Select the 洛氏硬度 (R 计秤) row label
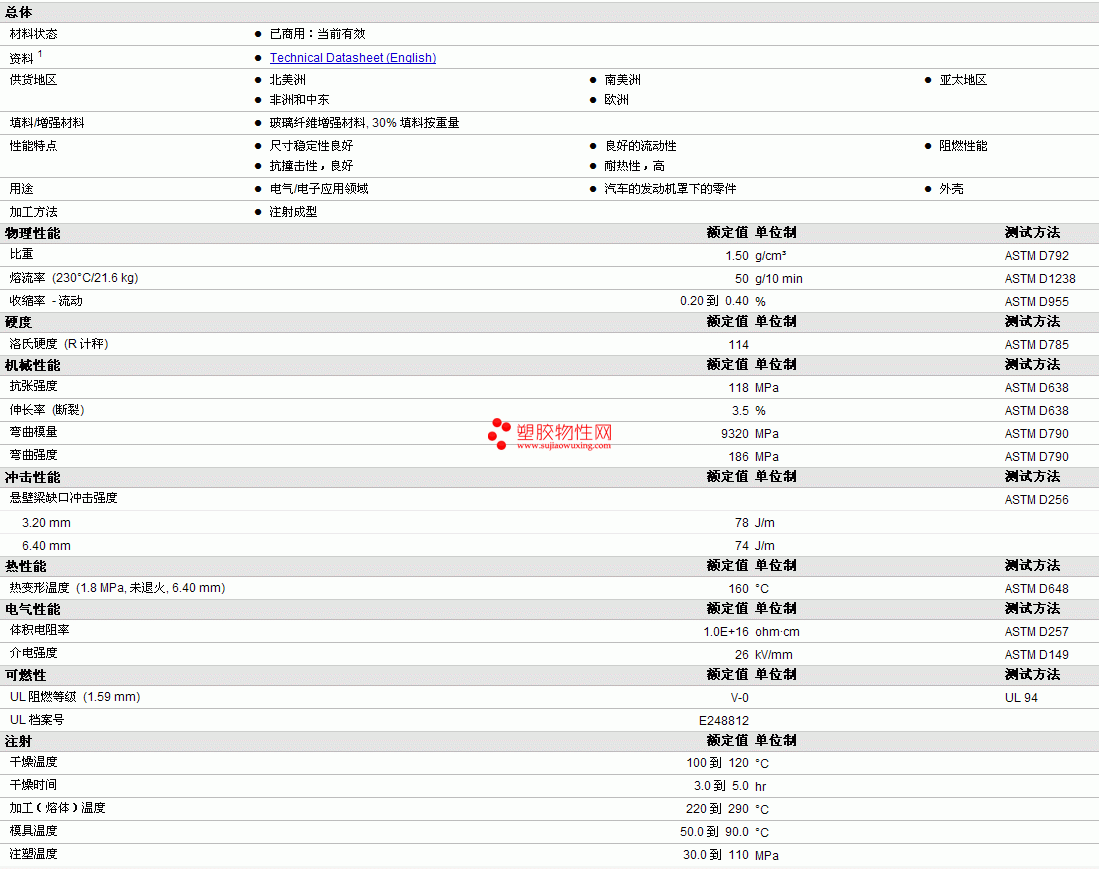 coord(59,344)
